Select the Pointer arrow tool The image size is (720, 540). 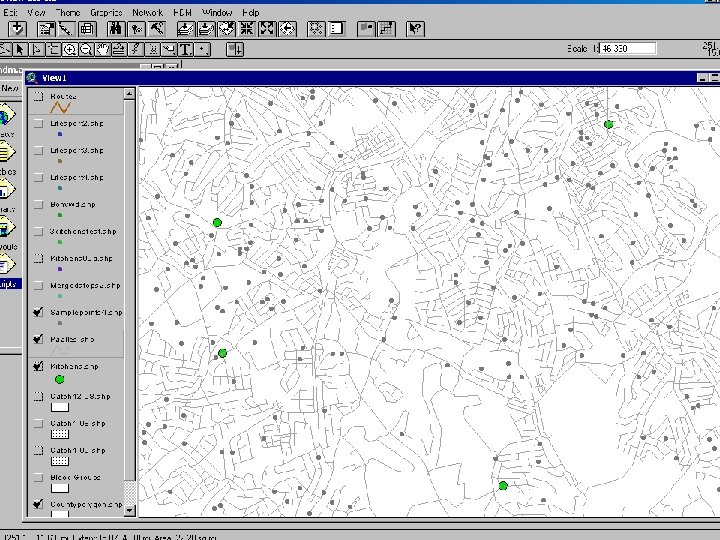pos(20,49)
